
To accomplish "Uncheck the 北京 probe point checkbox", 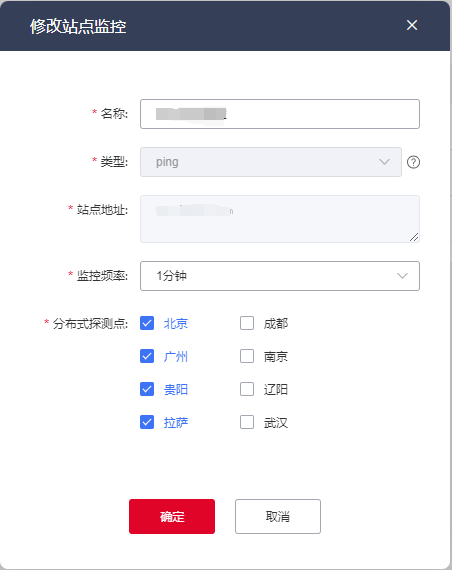I will [147, 323].
